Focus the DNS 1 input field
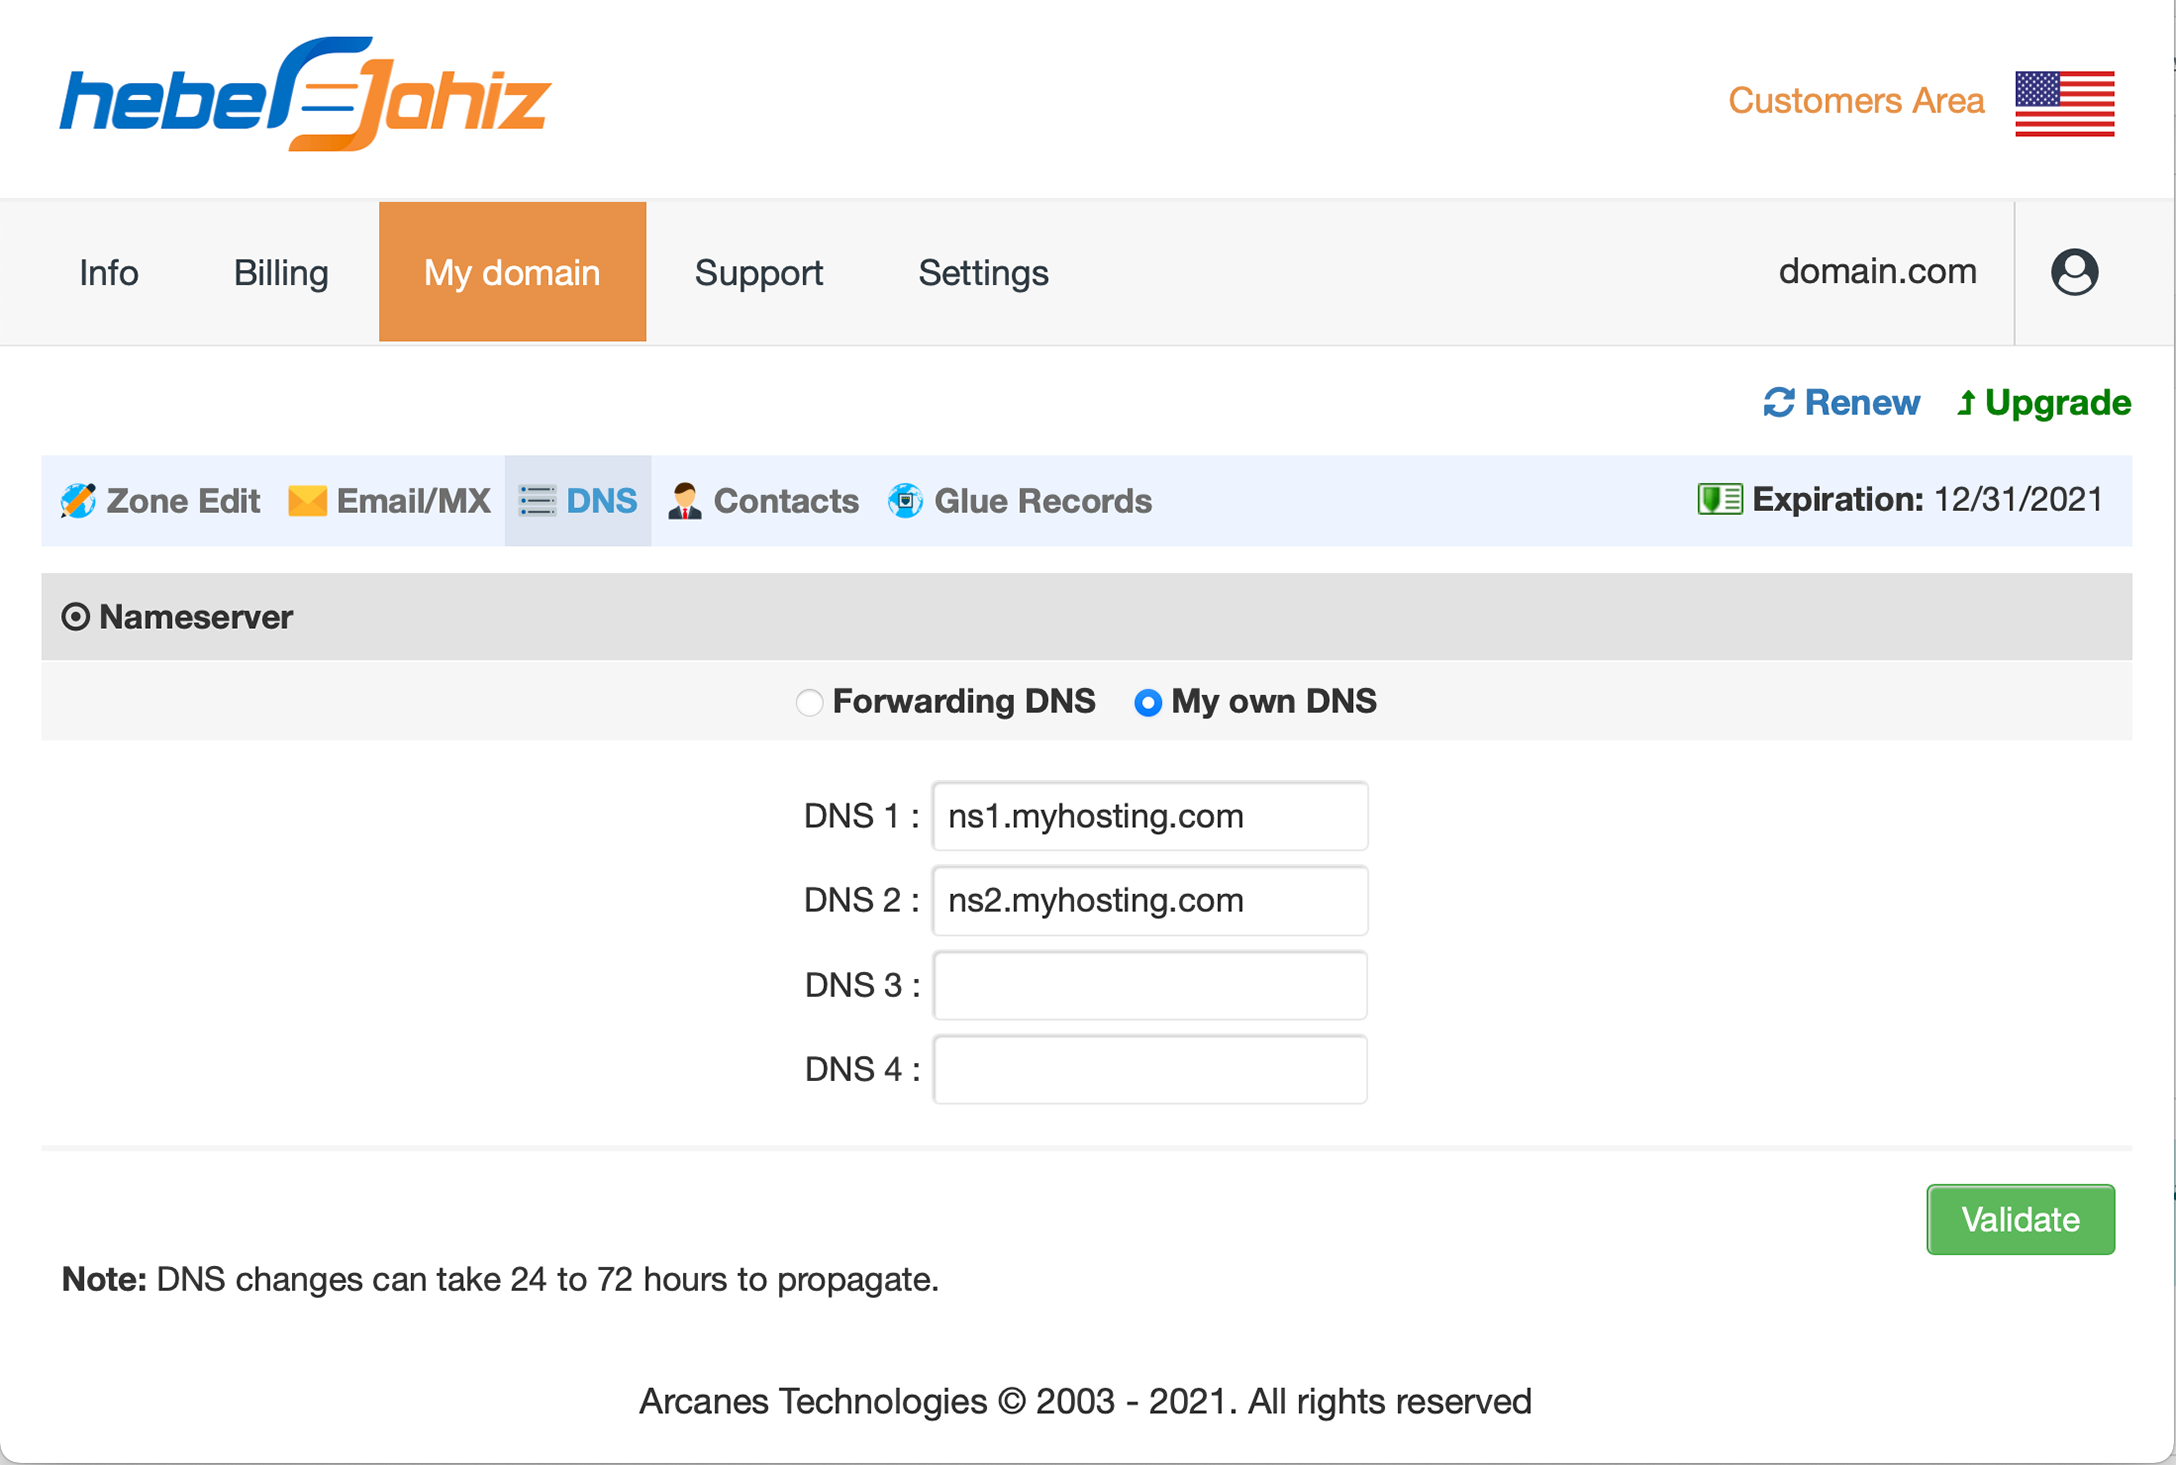This screenshot has width=2176, height=1465. pos(1150,816)
